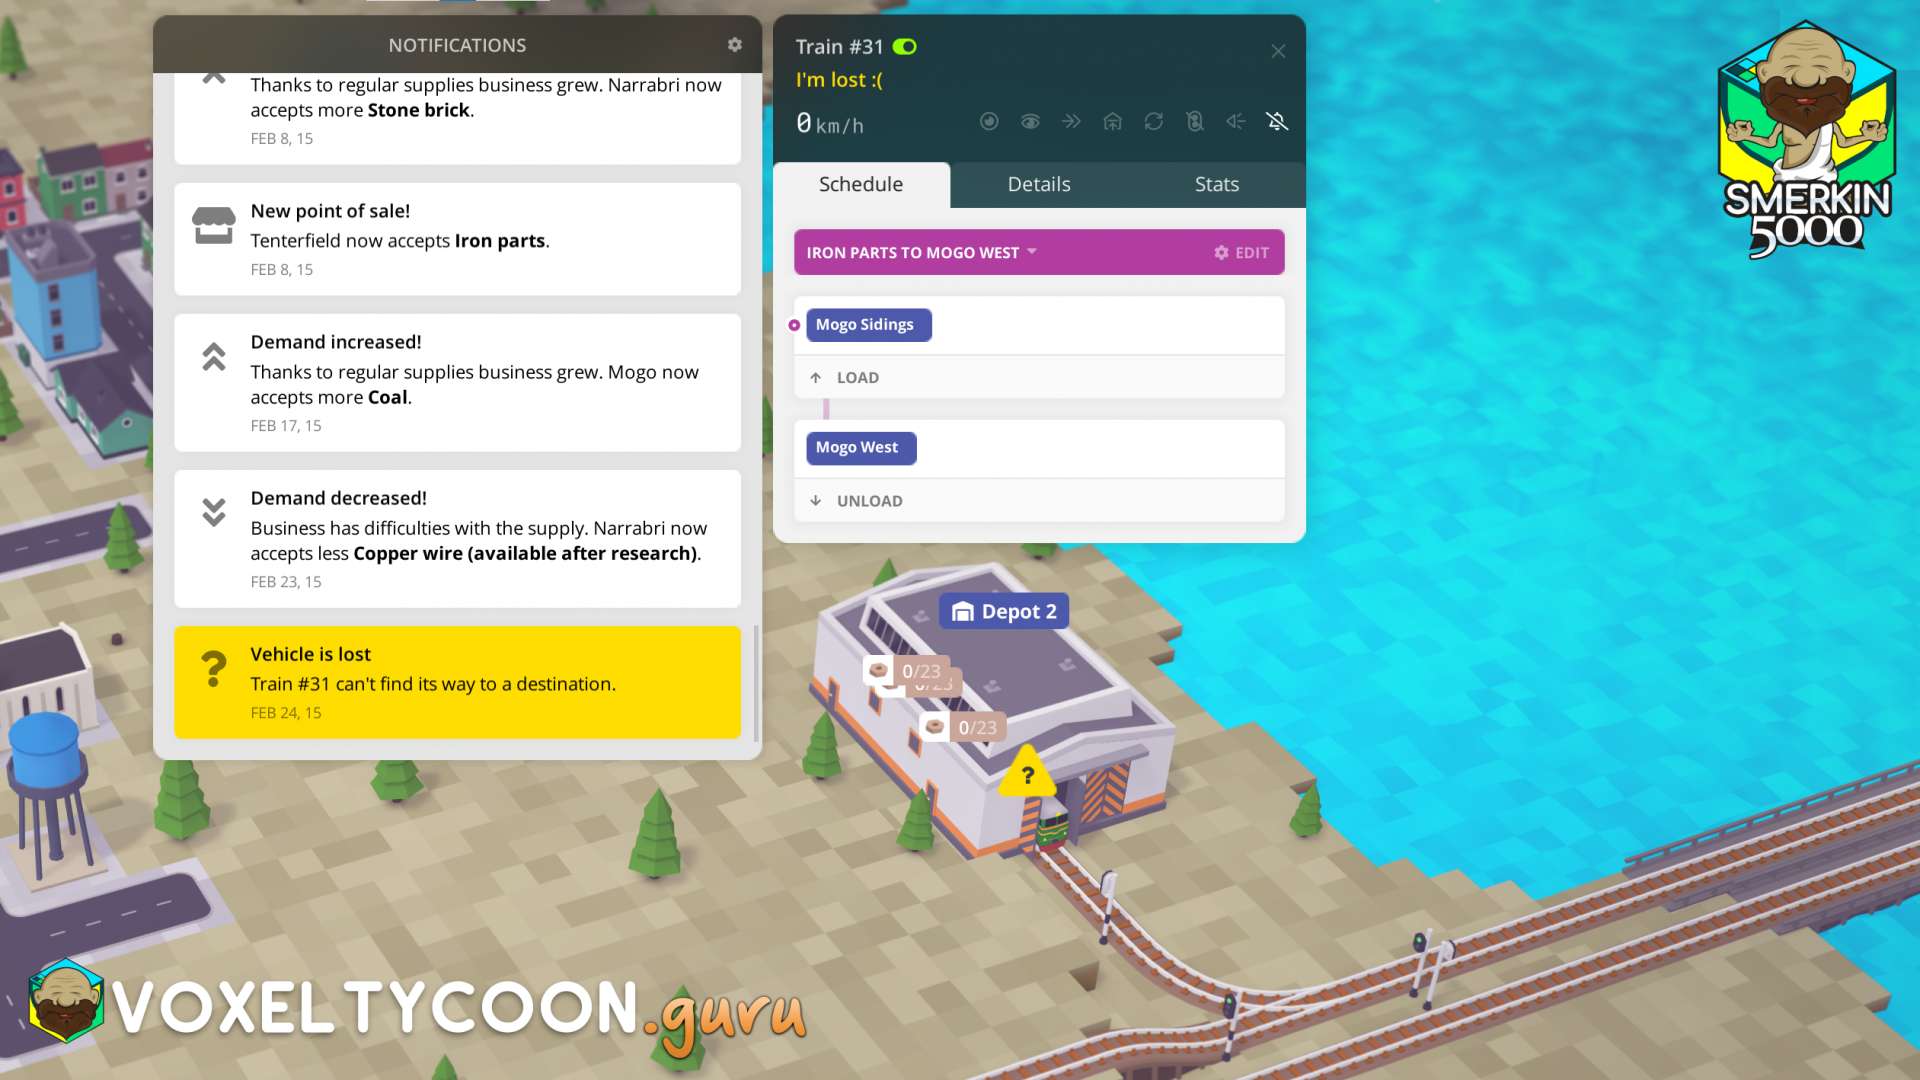Screen dimensions: 1920x1080
Task: Click the skip-to-next-stop double arrow icon
Action: click(1071, 122)
